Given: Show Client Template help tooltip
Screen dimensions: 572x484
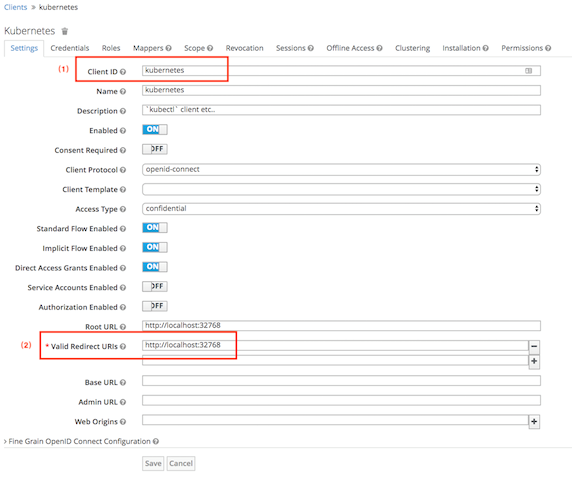Looking at the screenshot, I should (x=123, y=190).
